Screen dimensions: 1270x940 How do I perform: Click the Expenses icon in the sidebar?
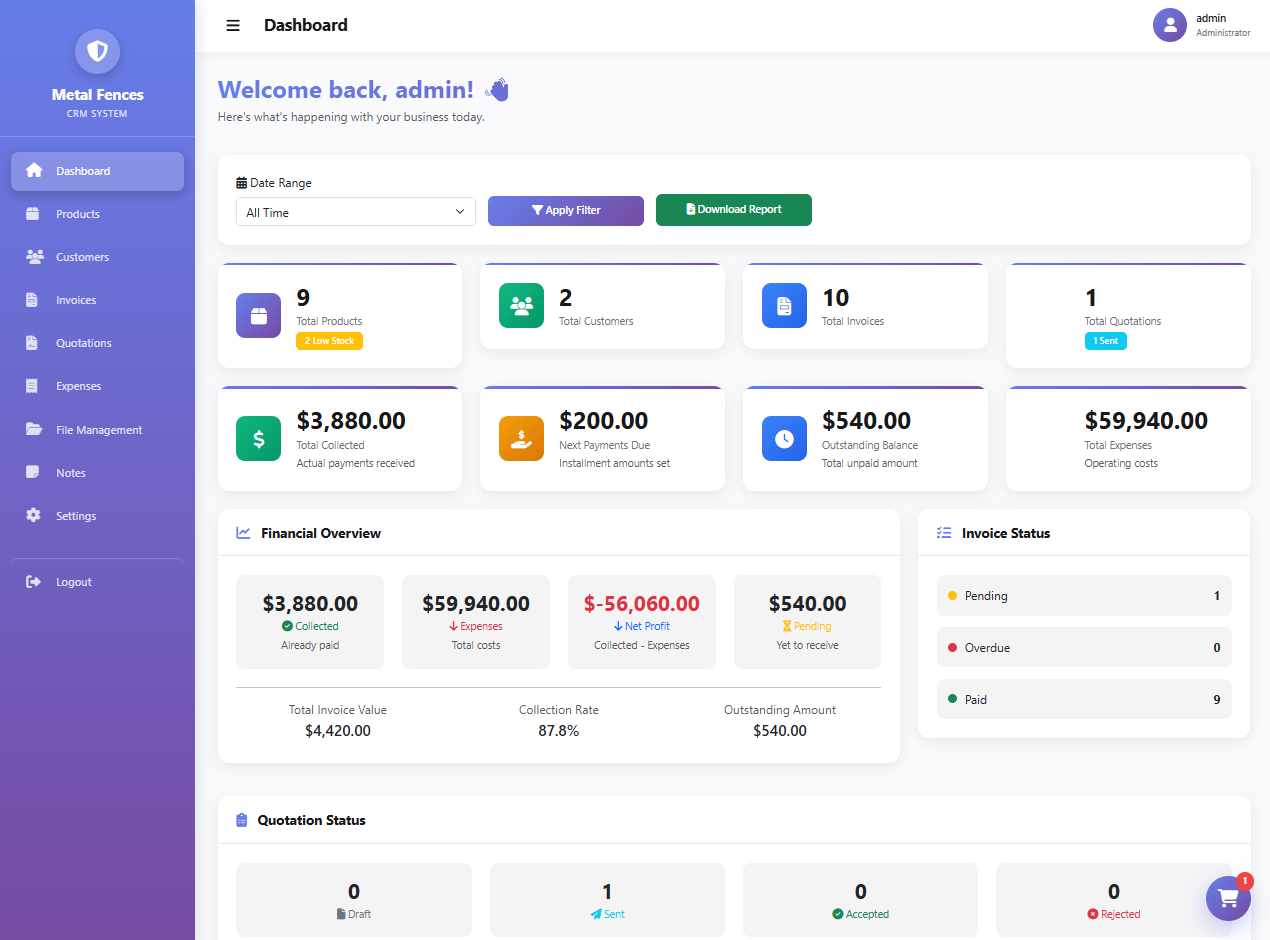(34, 386)
